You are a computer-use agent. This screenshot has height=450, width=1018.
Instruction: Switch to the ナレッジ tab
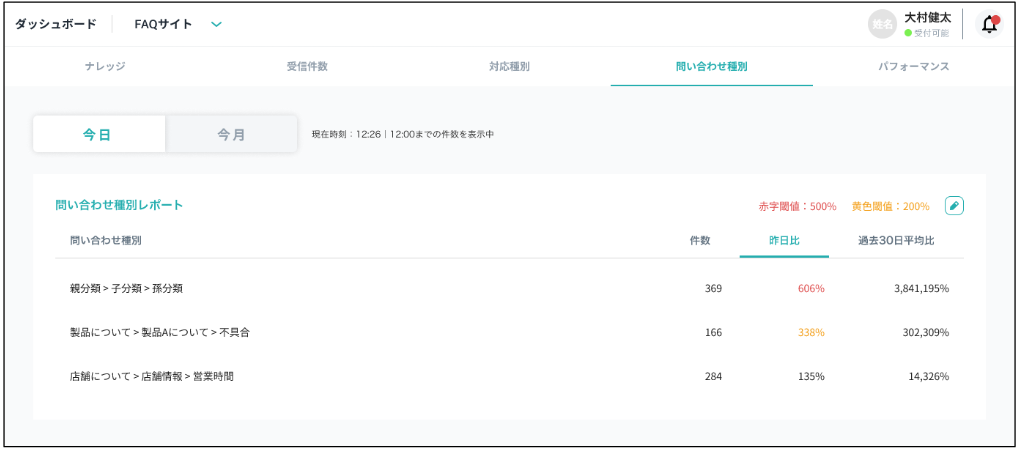pos(105,67)
